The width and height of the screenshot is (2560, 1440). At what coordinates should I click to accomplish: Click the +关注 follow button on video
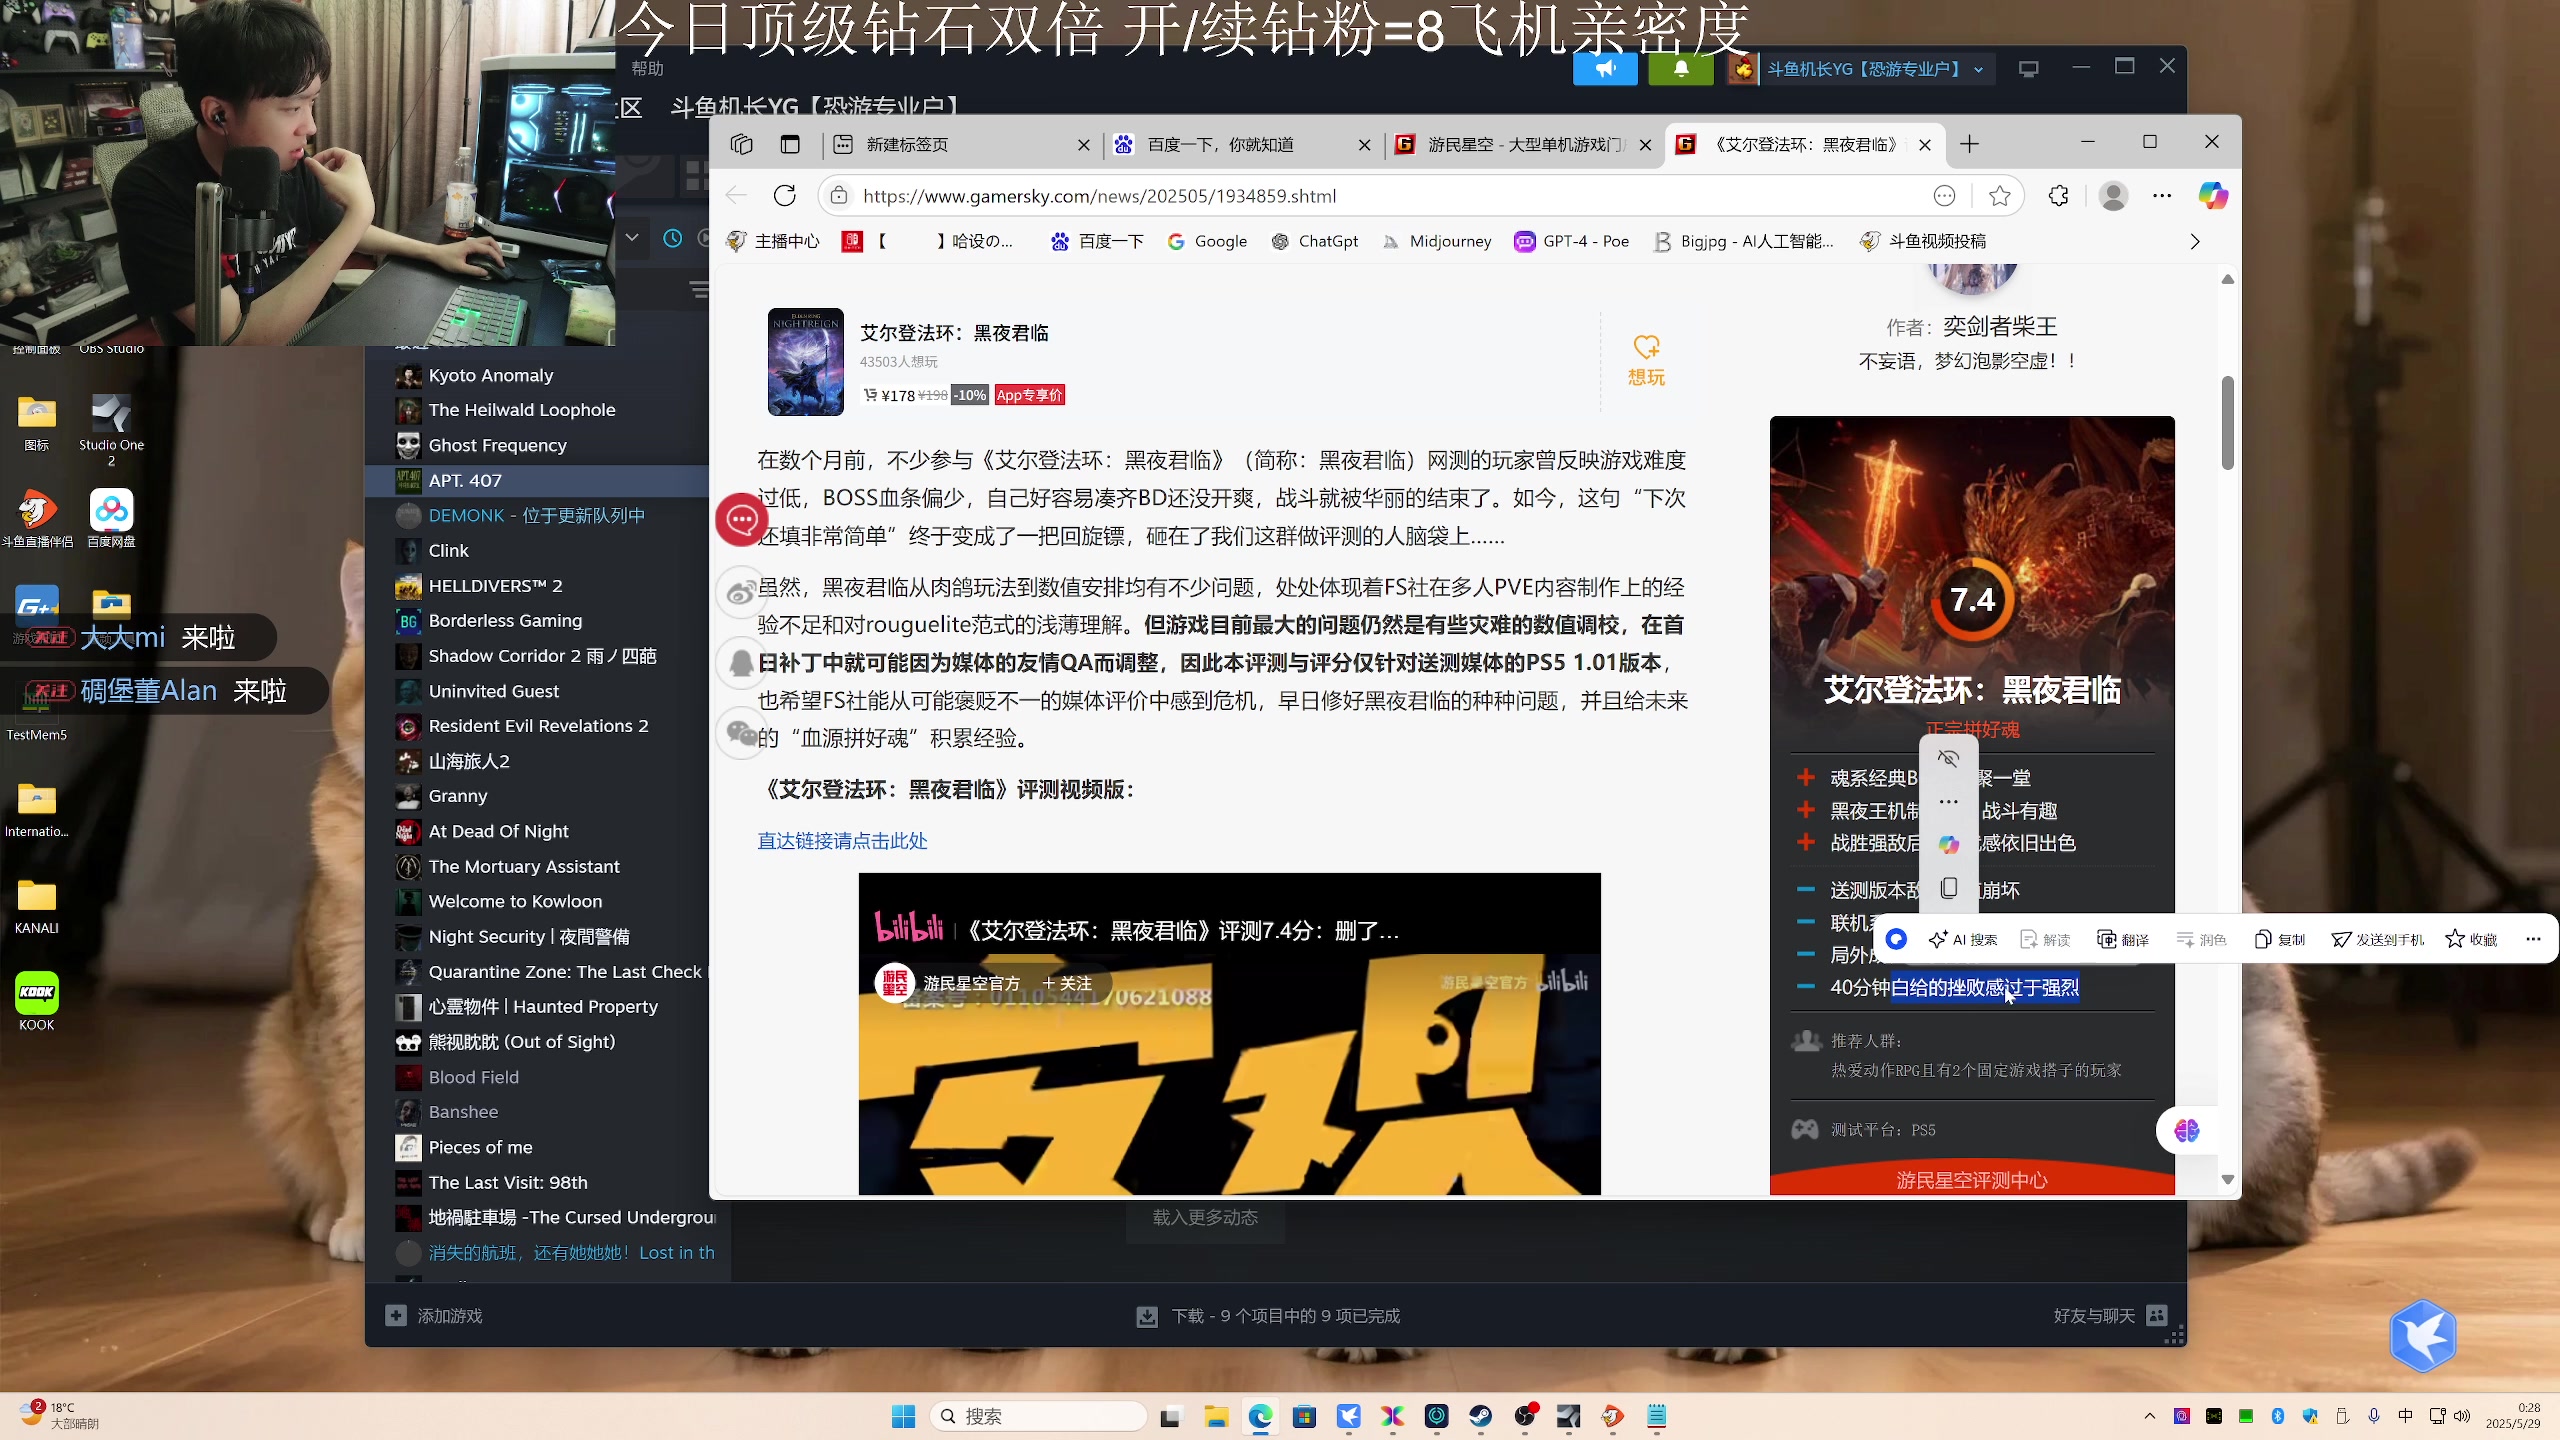[1067, 984]
